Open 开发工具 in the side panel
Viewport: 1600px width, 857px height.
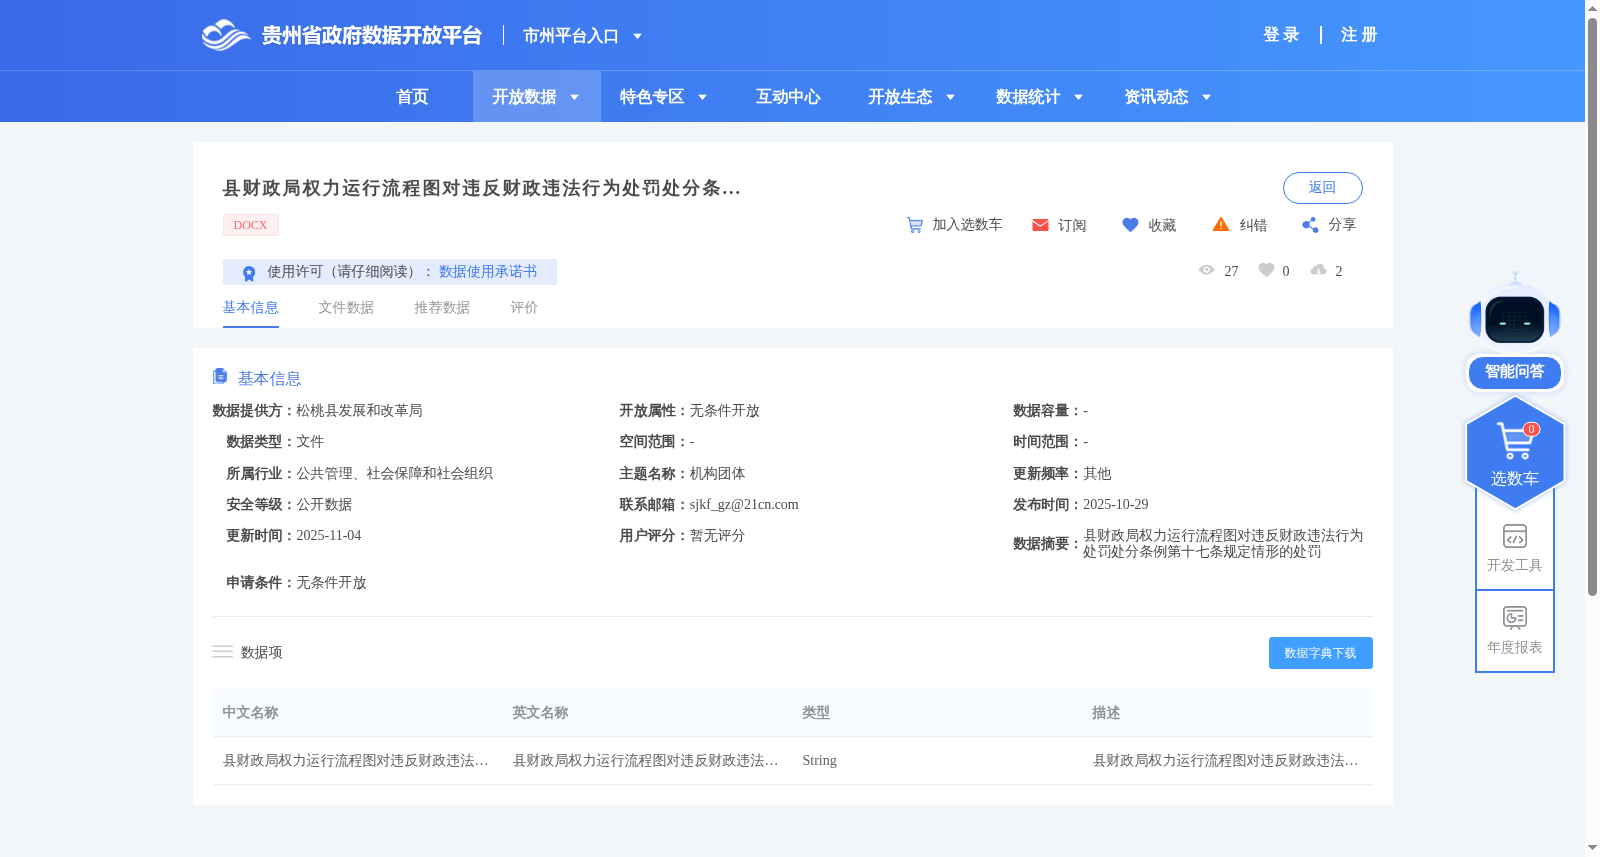1515,548
